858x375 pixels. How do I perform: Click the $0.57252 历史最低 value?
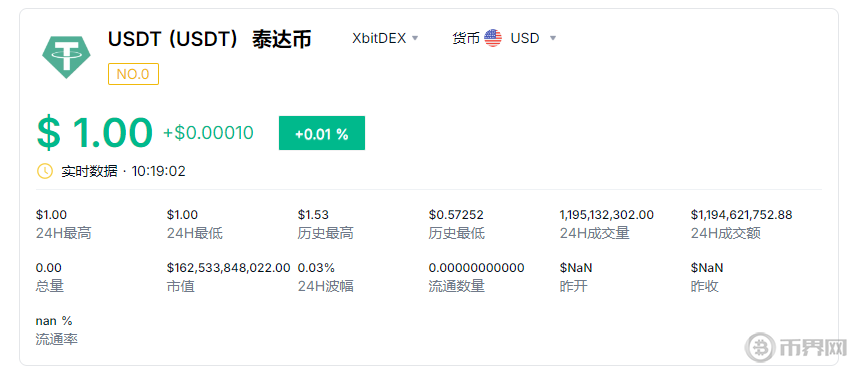pyautogui.click(x=456, y=215)
